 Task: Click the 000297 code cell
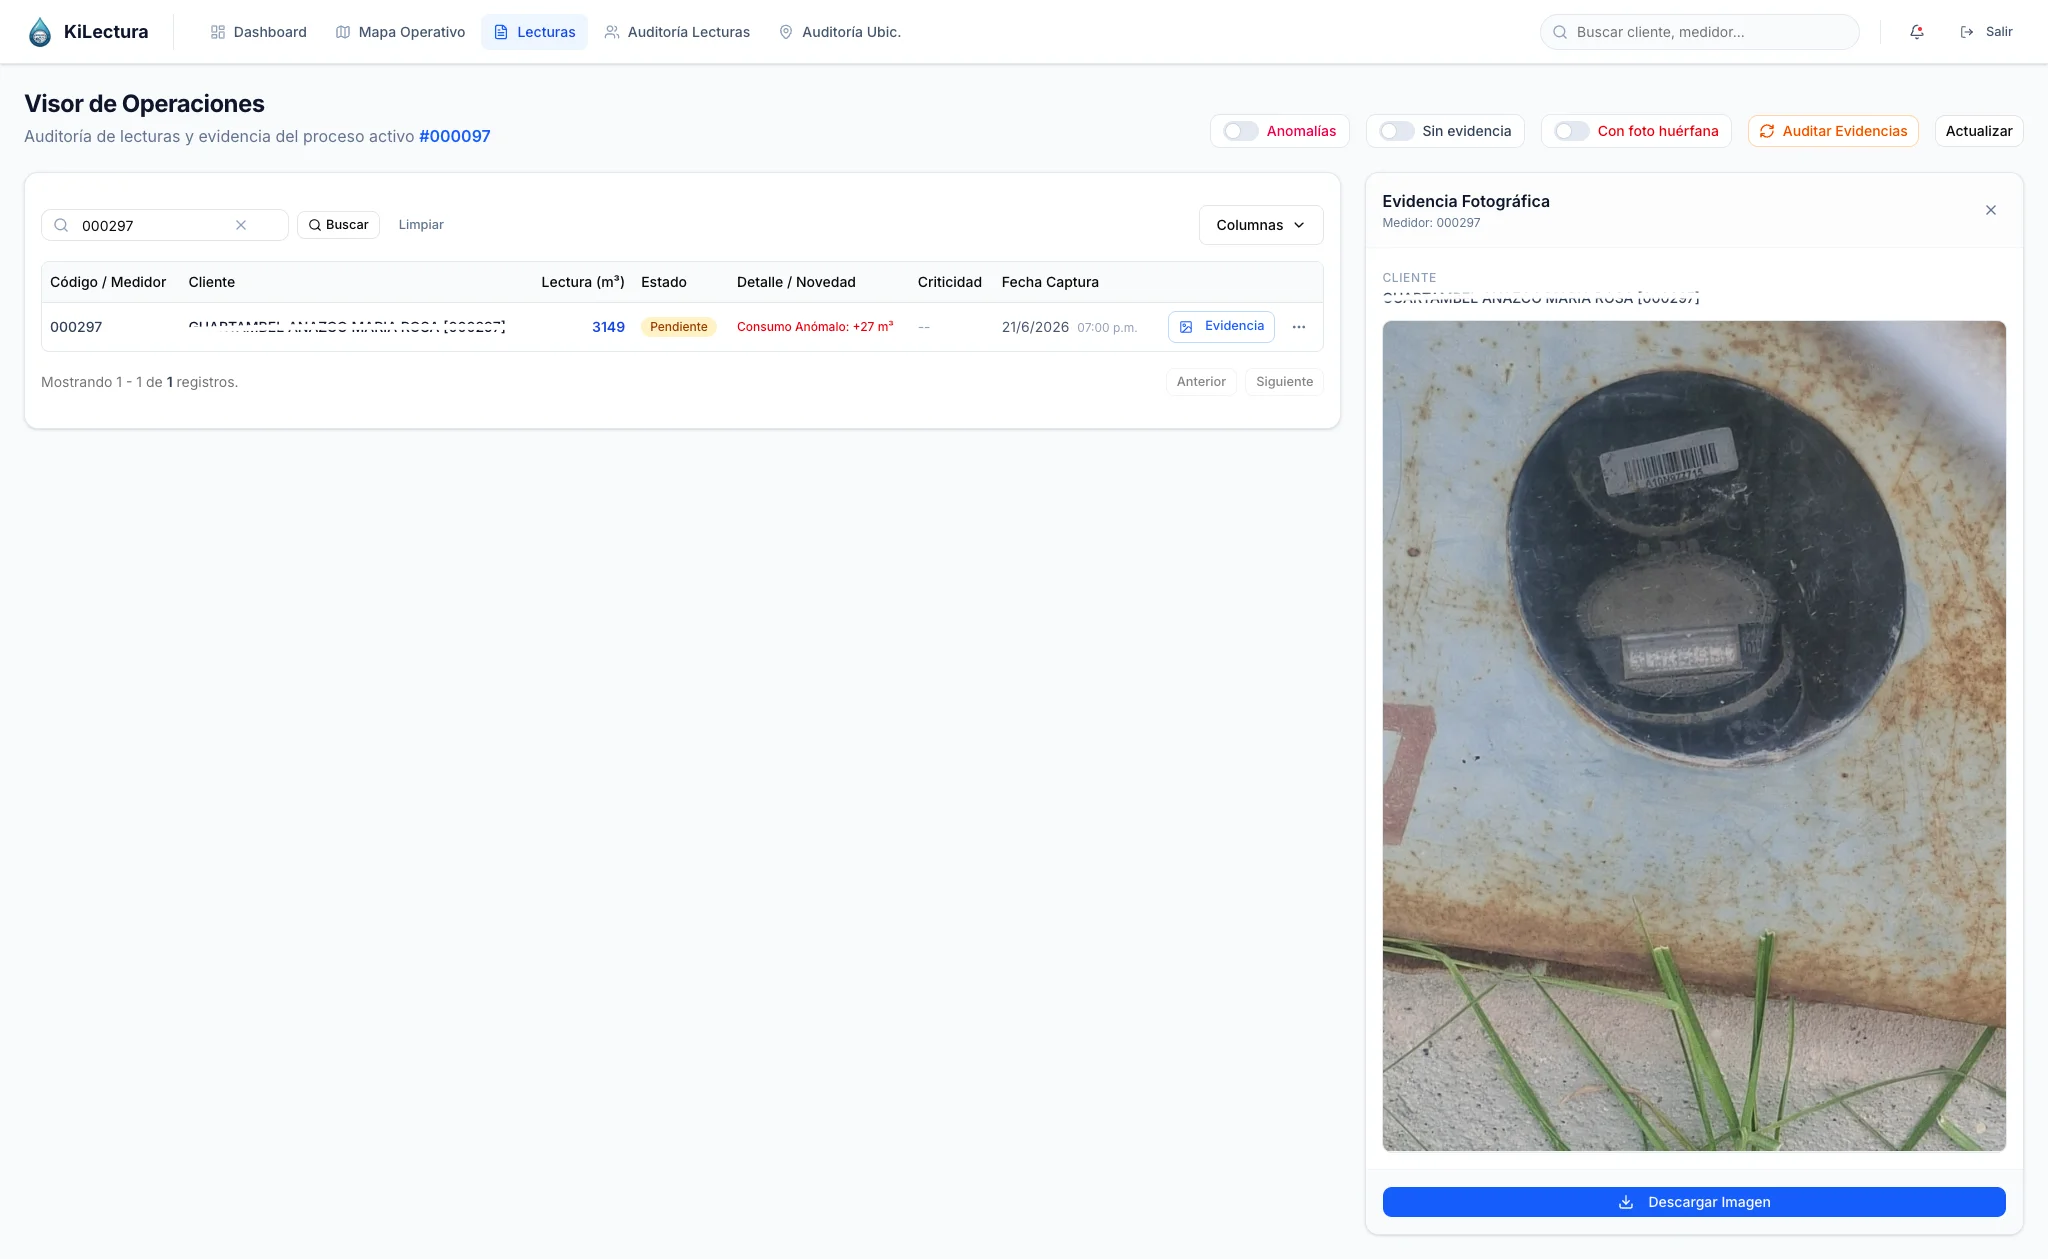pyautogui.click(x=76, y=327)
